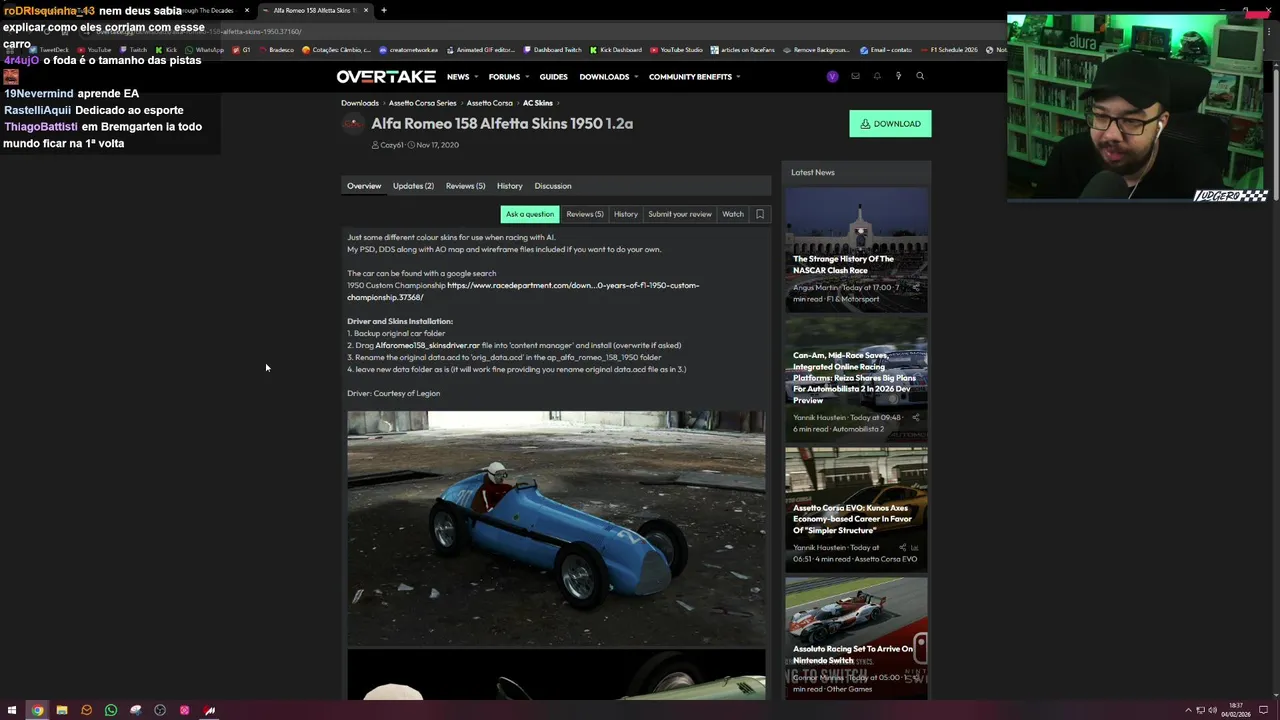Image resolution: width=1280 pixels, height=720 pixels.
Task: Open The Strange History of NASCAR Clash article
Action: 843,264
